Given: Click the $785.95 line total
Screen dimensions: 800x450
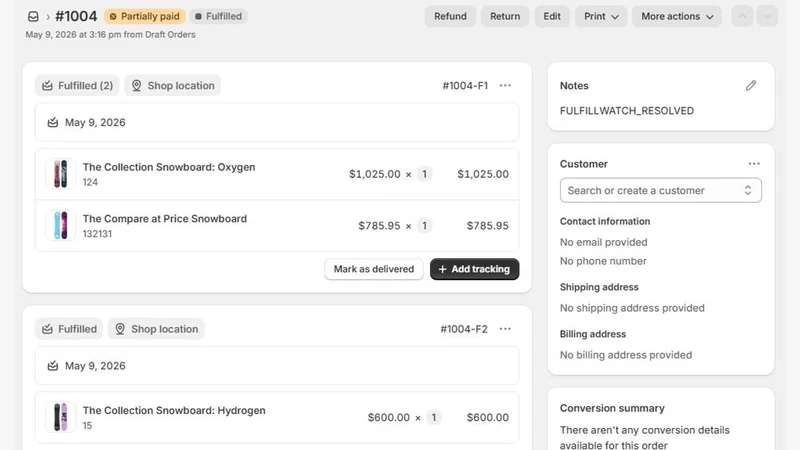Looking at the screenshot, I should (x=487, y=226).
